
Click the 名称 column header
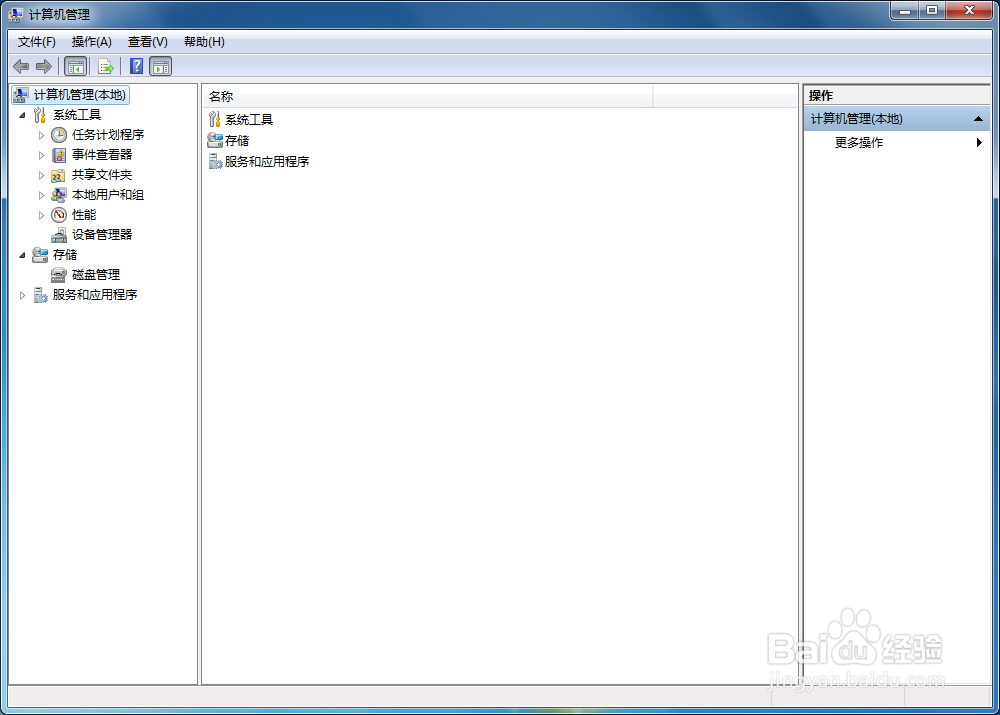tap(428, 96)
